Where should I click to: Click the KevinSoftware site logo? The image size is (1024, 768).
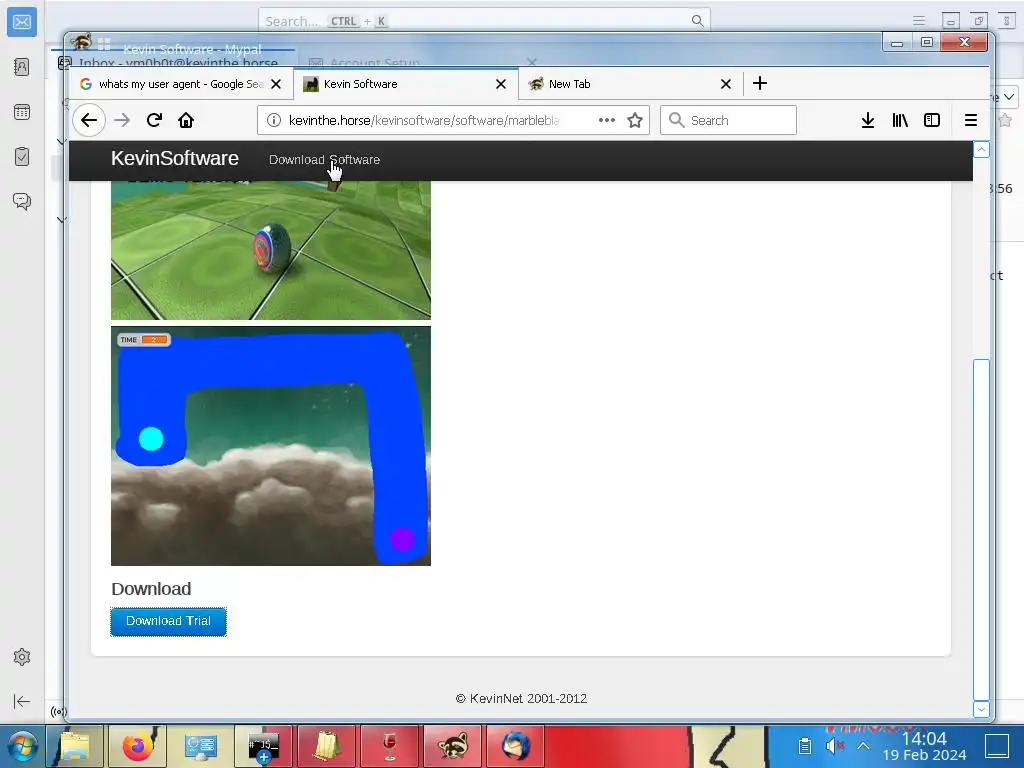(x=174, y=159)
